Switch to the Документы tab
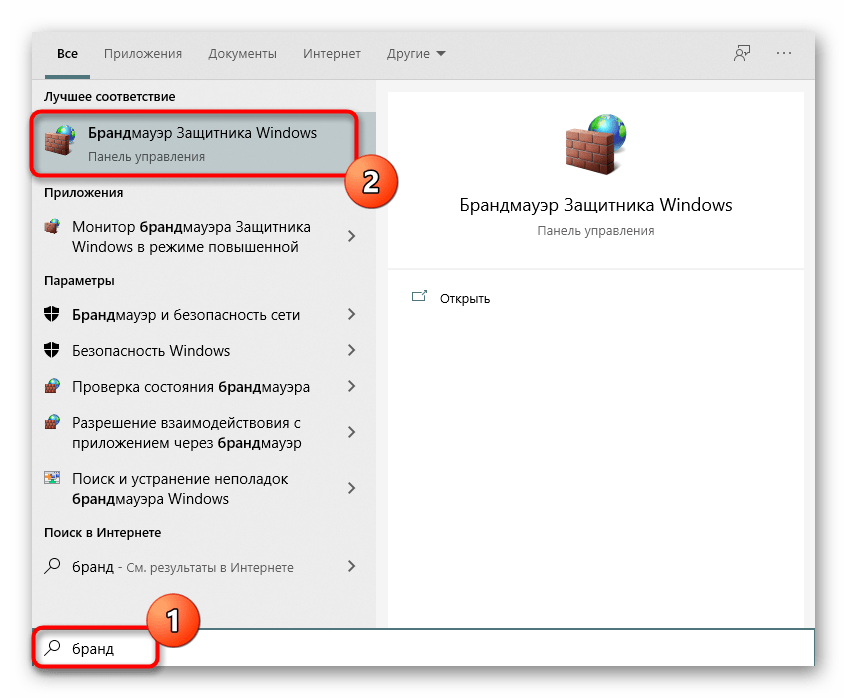Viewport: 847px width, 698px height. coord(242,54)
